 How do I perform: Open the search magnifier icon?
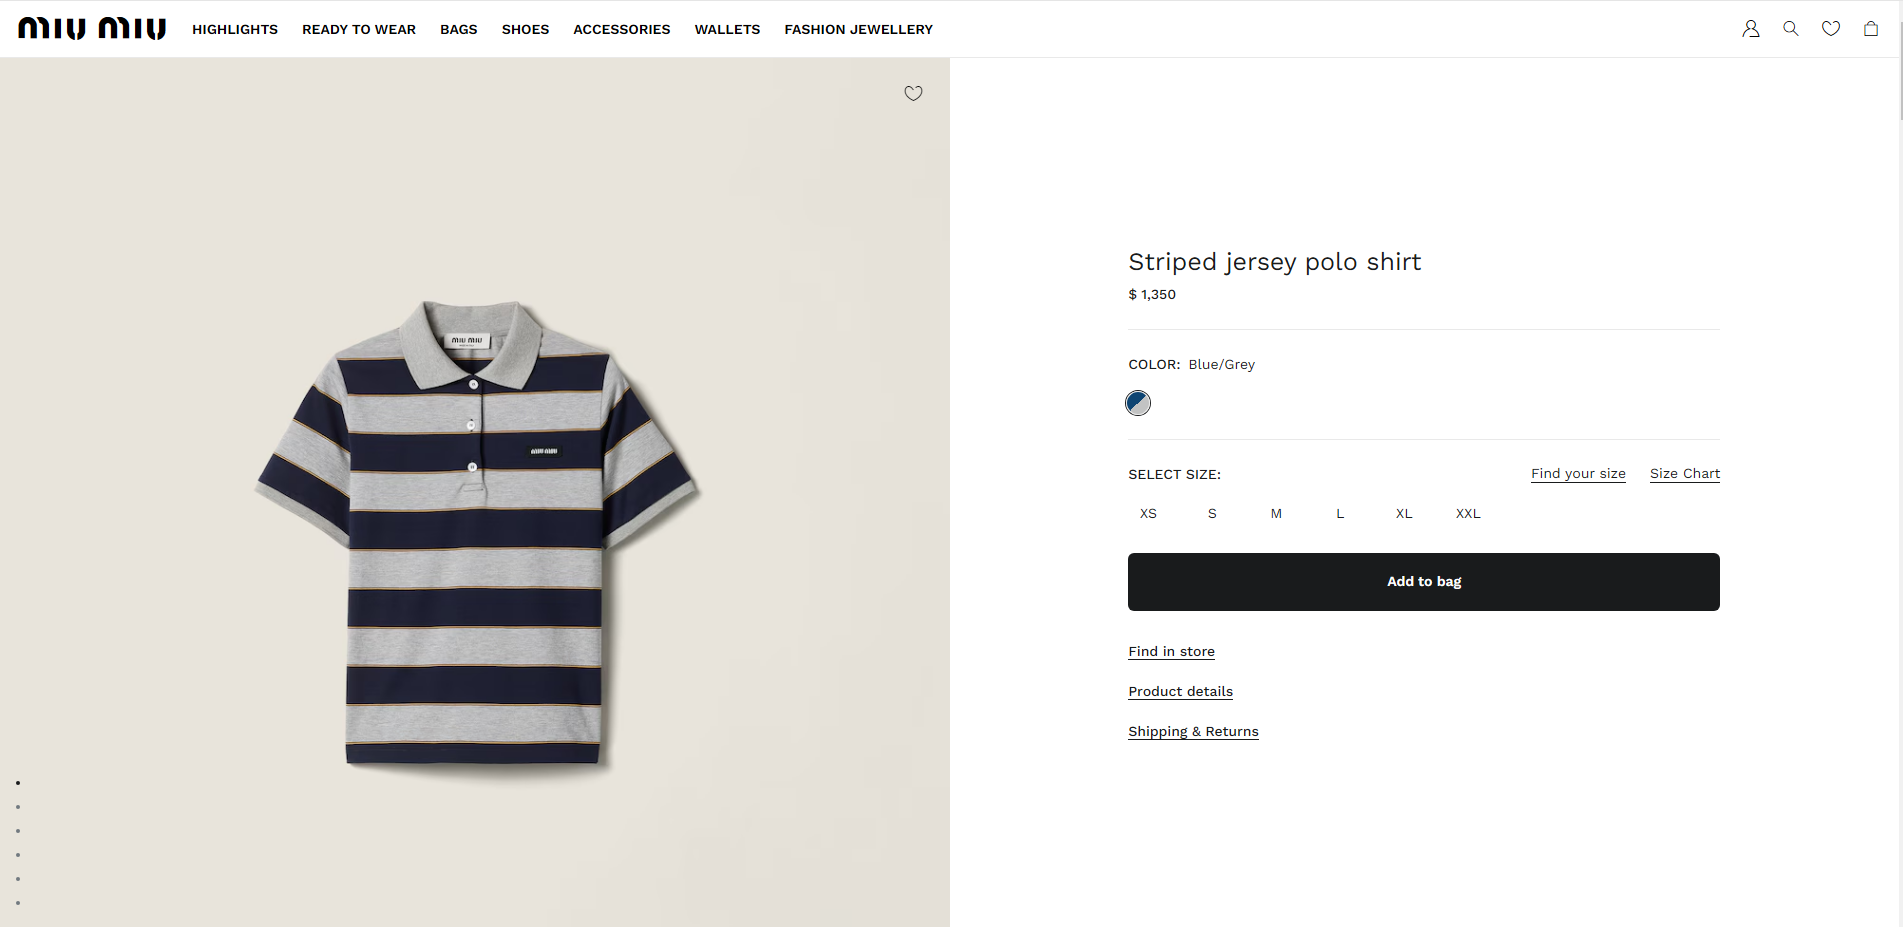point(1790,29)
